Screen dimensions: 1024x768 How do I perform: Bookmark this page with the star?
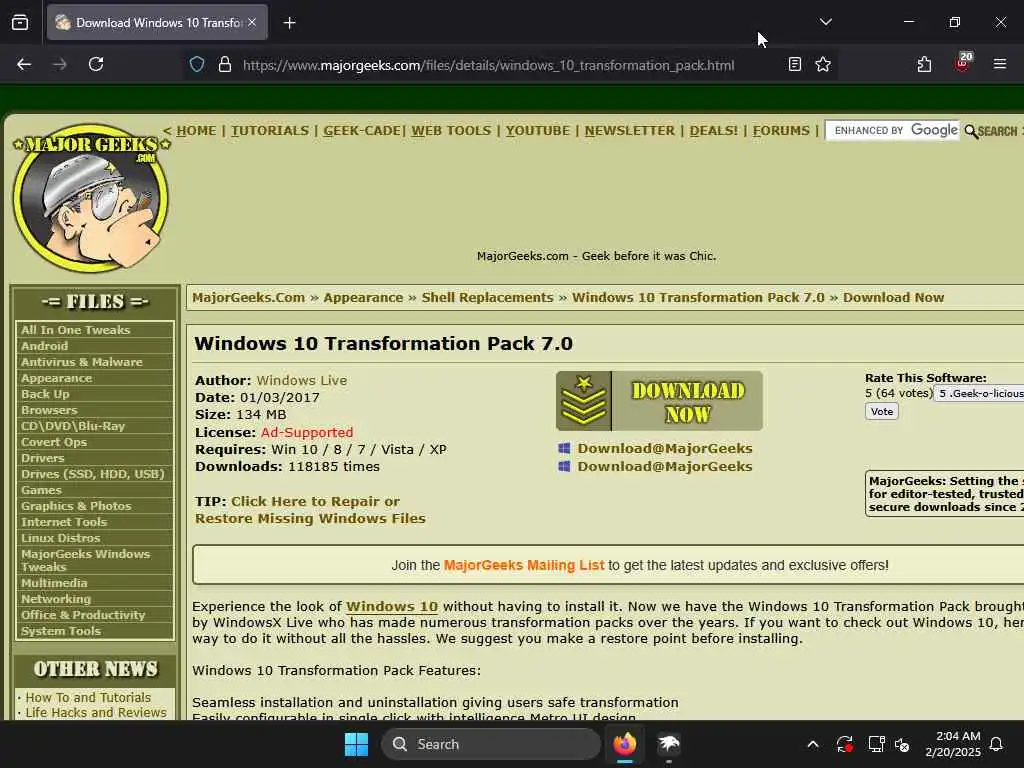tap(823, 64)
